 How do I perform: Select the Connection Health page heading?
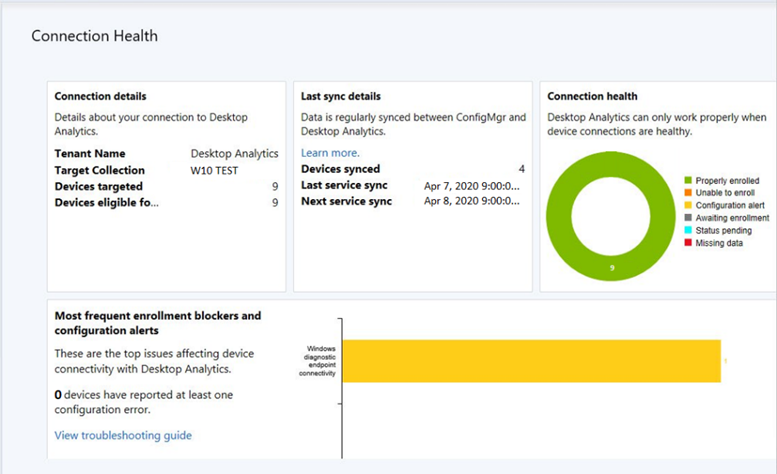95,36
